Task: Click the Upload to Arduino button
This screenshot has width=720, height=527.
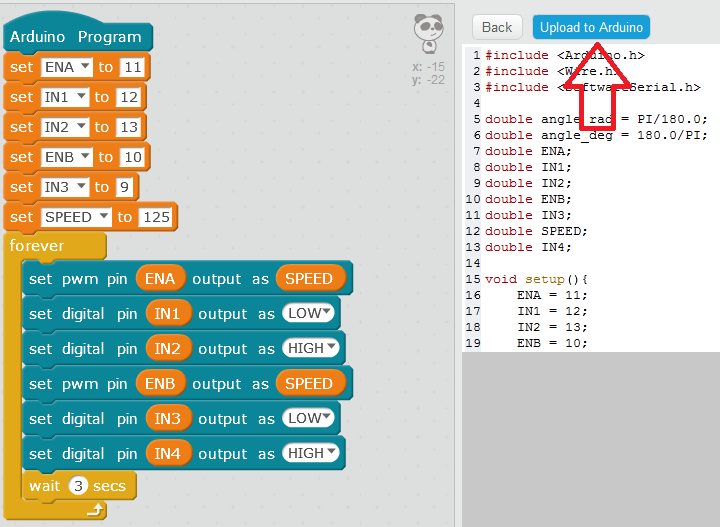Action: 591,27
